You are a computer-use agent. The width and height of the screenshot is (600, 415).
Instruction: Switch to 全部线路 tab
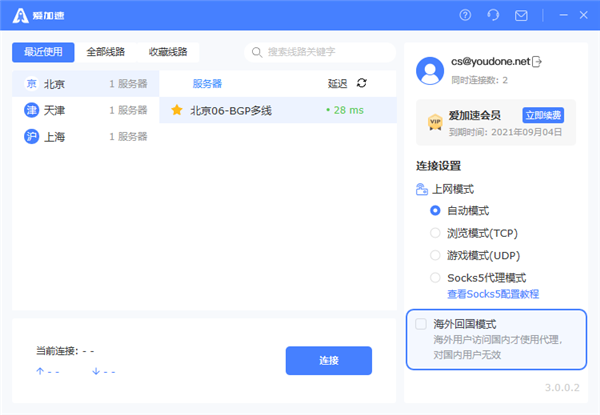click(x=106, y=52)
